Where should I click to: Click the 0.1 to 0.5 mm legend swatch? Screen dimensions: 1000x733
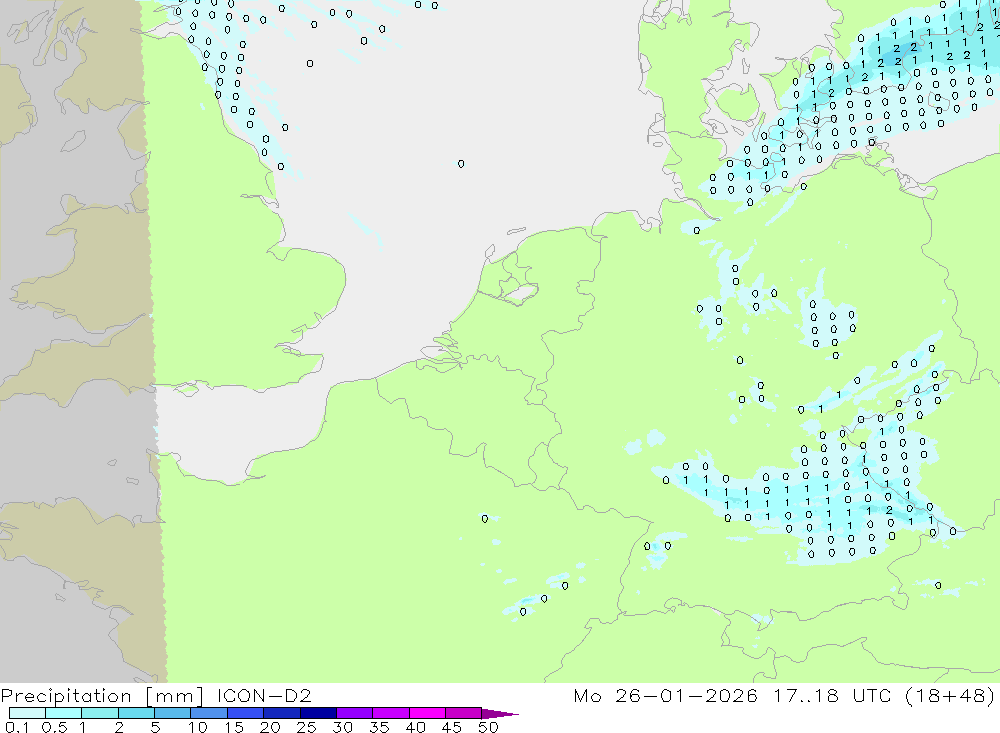[27, 713]
